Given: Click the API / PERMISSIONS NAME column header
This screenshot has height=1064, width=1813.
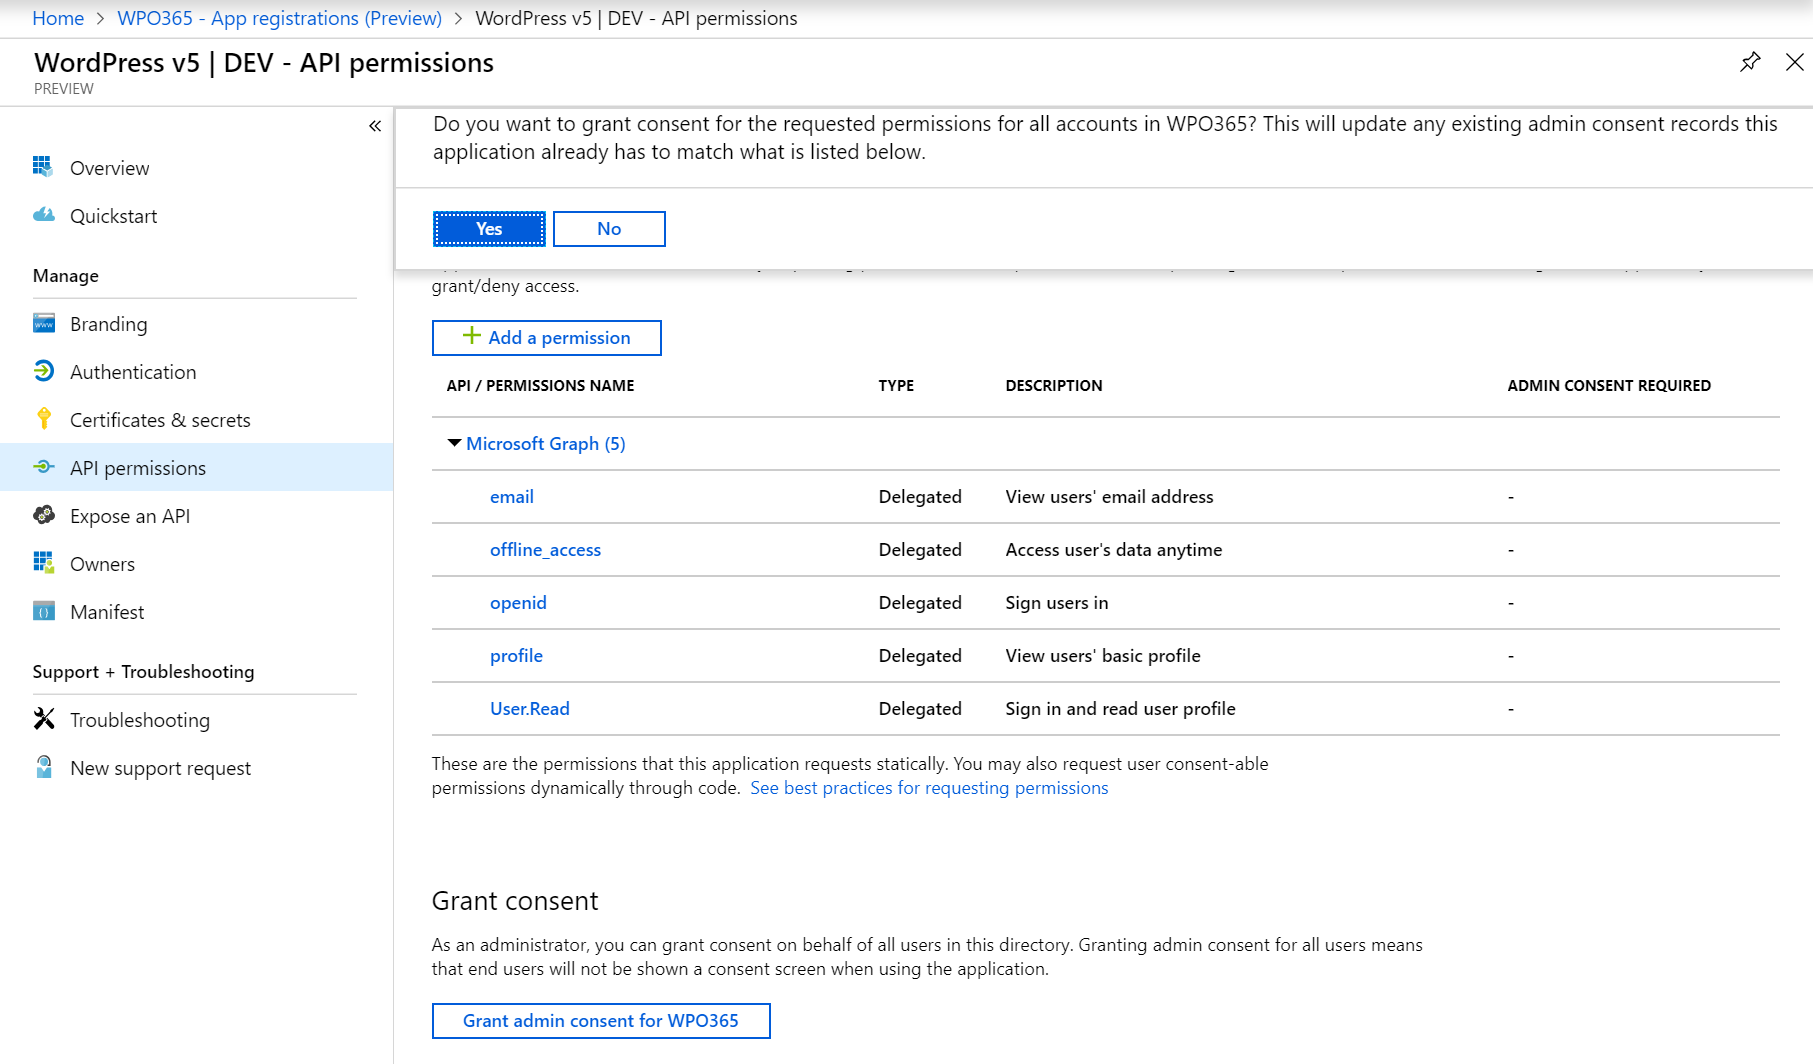Looking at the screenshot, I should pos(540,385).
